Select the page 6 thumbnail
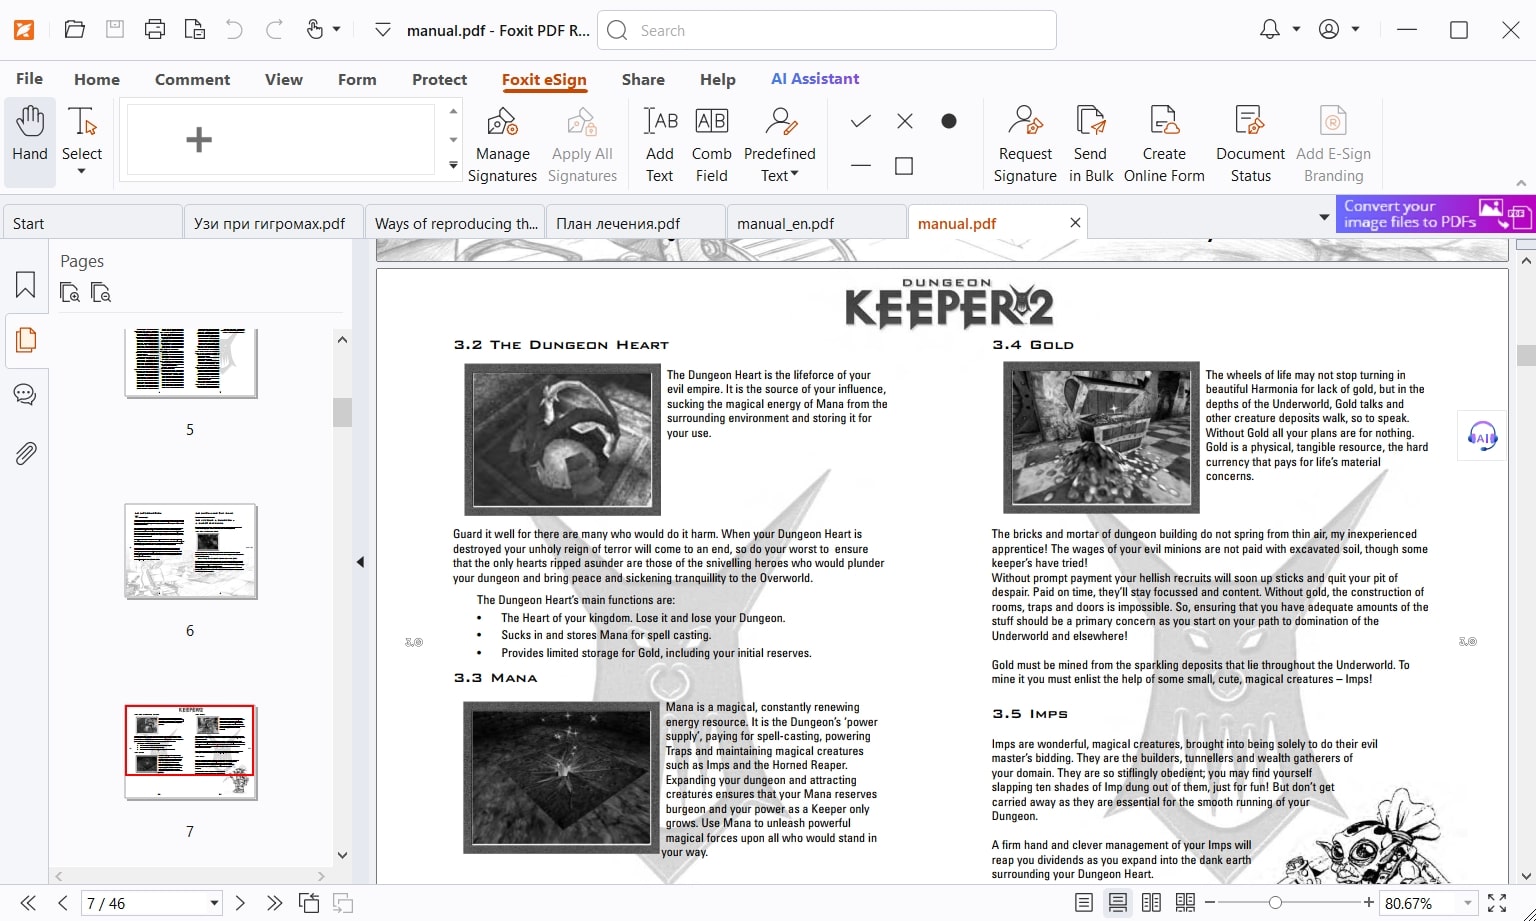The image size is (1536, 921). [191, 552]
